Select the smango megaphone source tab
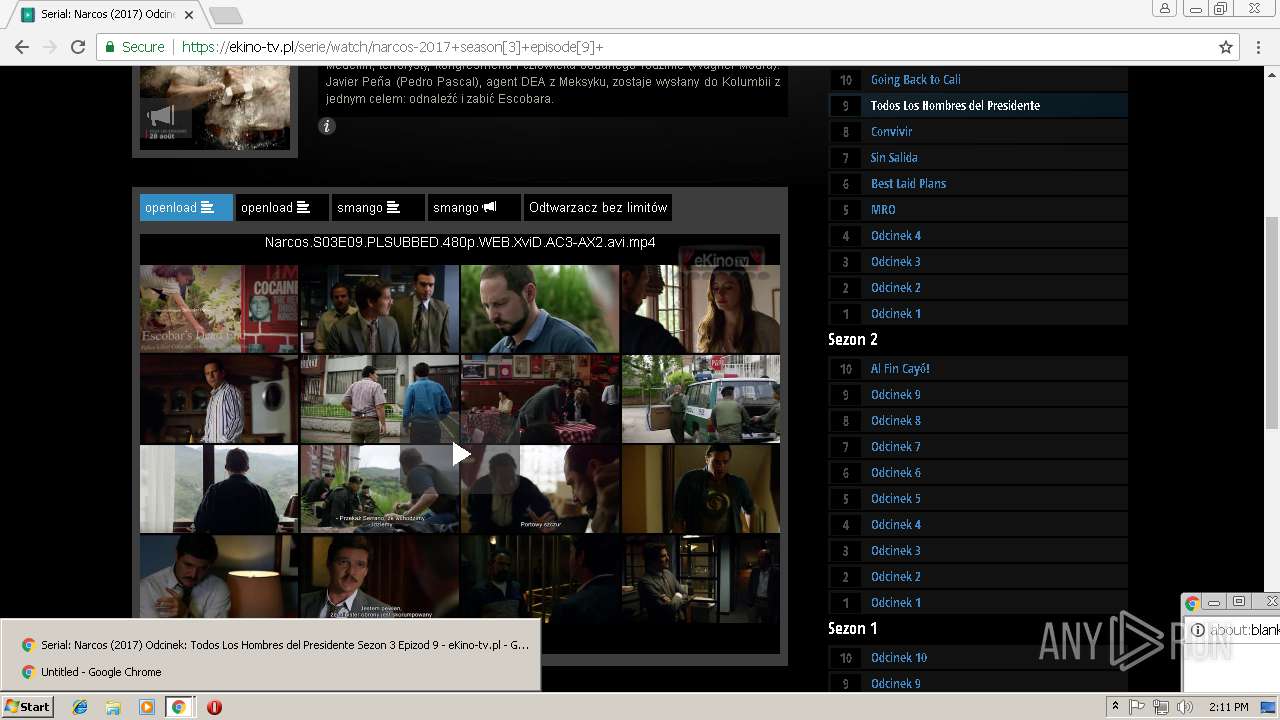Image resolution: width=1280 pixels, height=720 pixels. point(474,207)
